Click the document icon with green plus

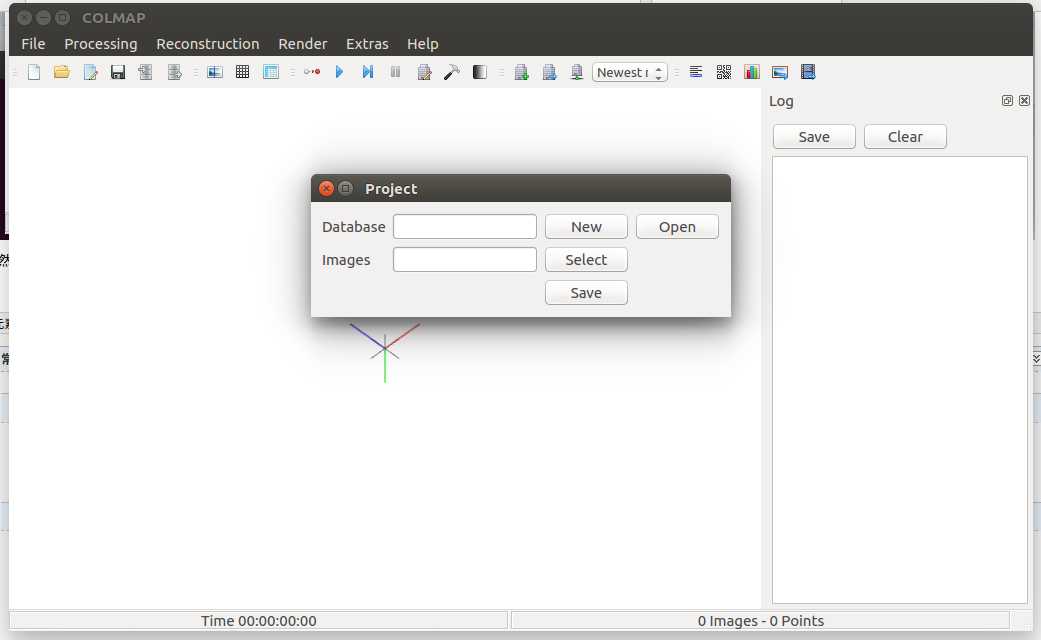521,72
